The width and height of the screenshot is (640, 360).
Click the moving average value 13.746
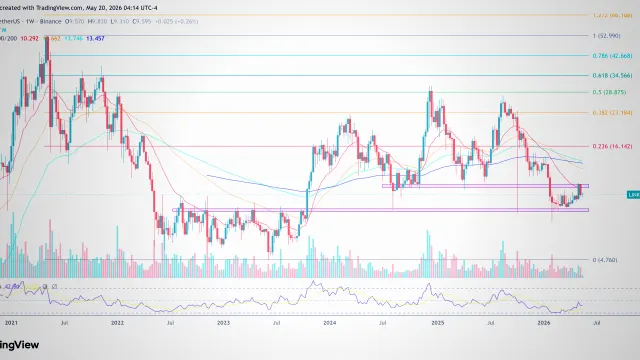coord(73,38)
